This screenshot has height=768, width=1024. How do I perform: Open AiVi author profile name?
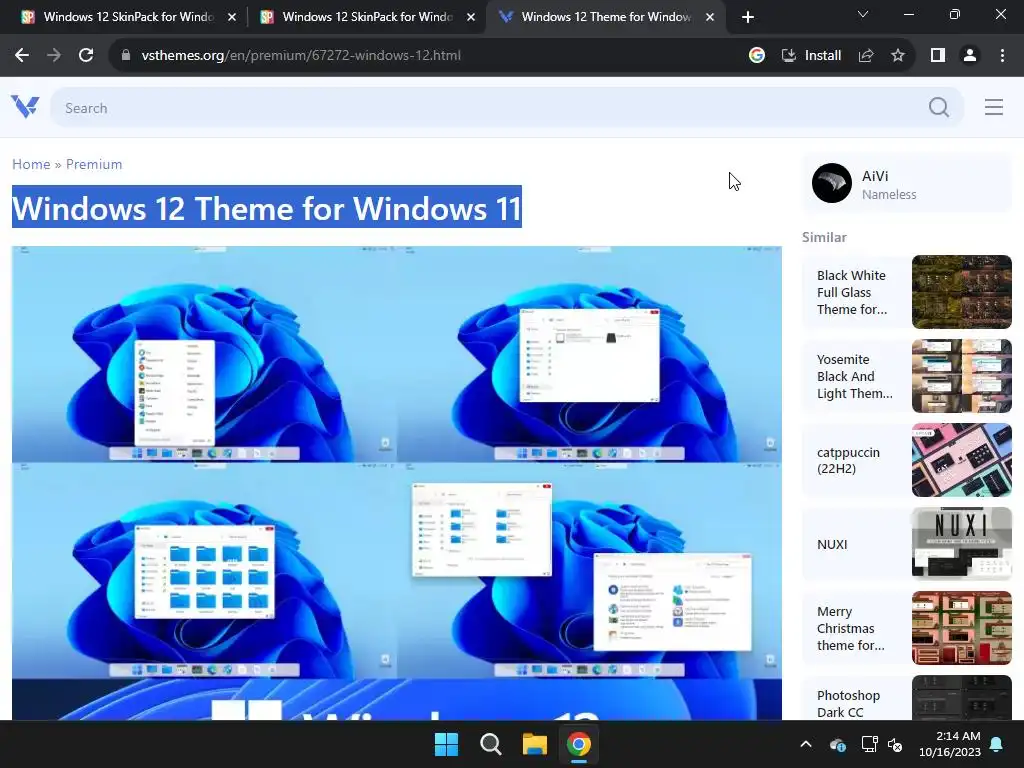(x=875, y=176)
